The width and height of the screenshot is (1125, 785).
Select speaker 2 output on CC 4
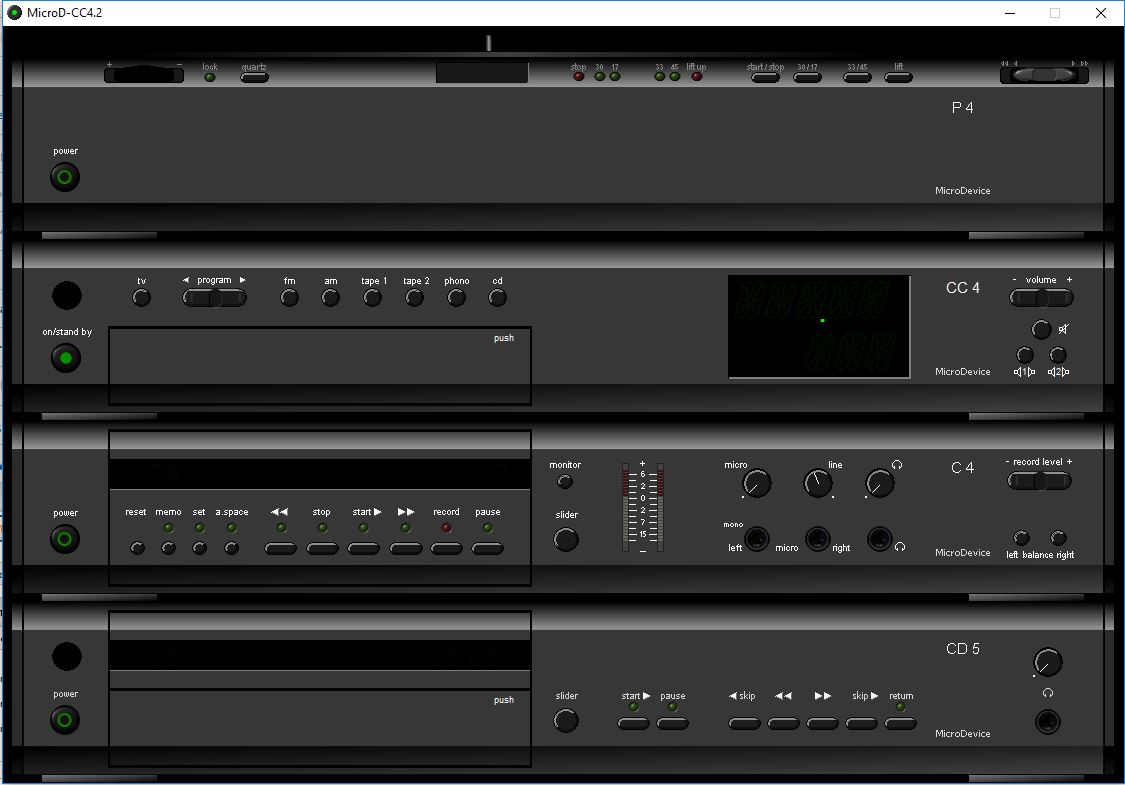pyautogui.click(x=1058, y=355)
